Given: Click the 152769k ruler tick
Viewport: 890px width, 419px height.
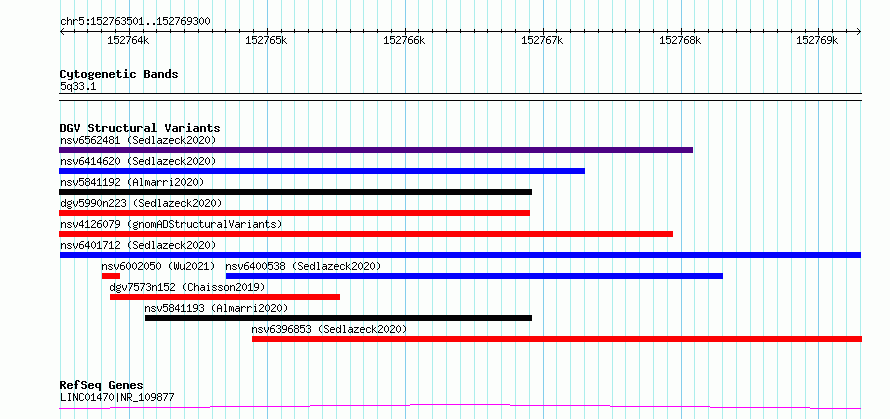Looking at the screenshot, I should point(818,40).
